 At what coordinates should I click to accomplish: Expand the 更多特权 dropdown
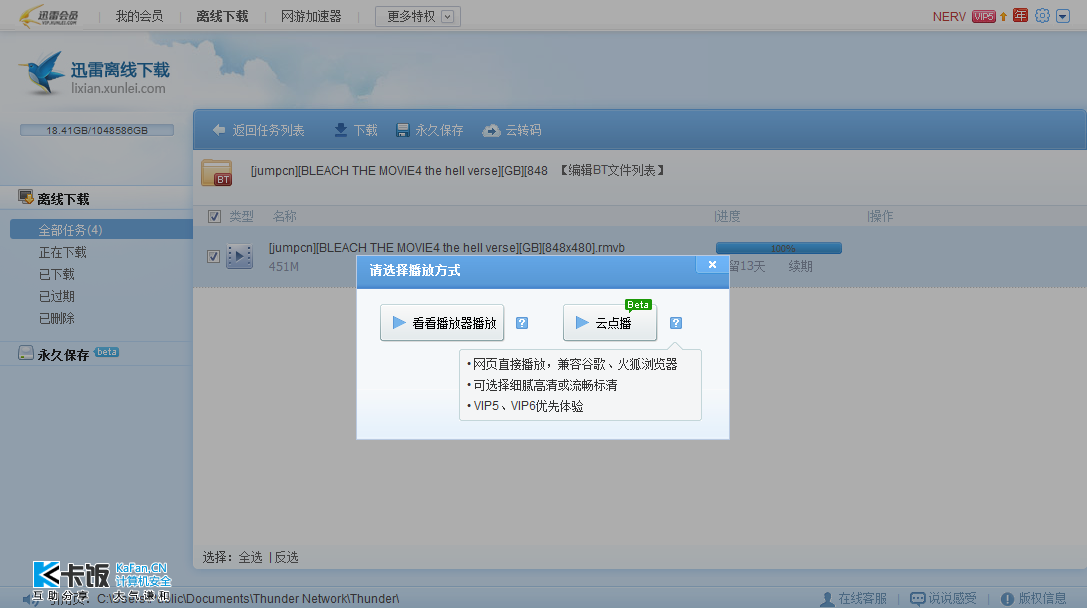418,16
